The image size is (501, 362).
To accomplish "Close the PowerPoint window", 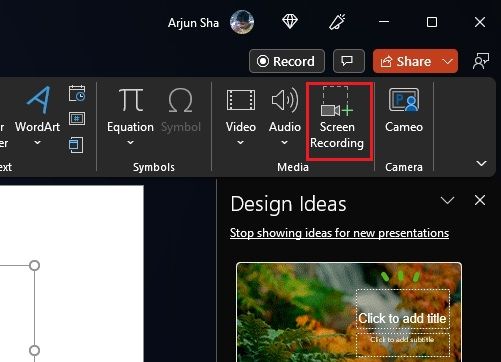I will 480,22.
